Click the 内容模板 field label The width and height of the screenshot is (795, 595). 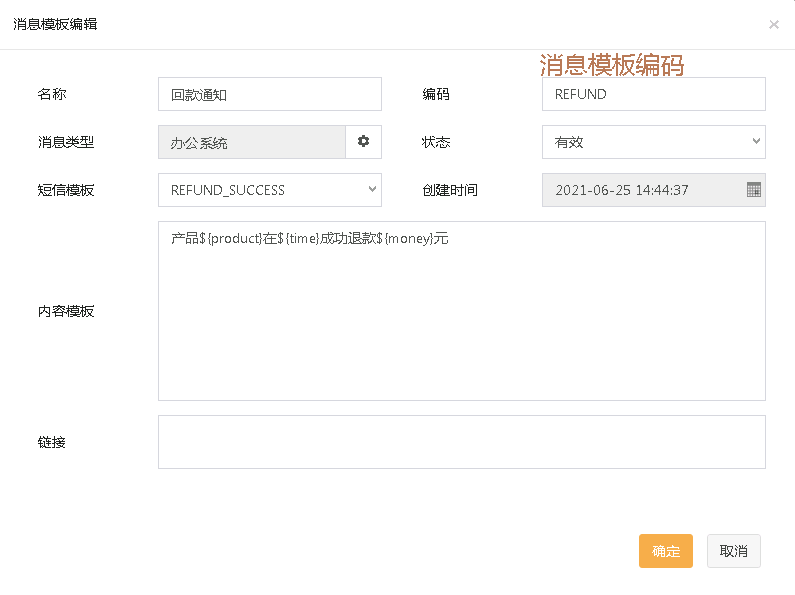click(x=66, y=311)
